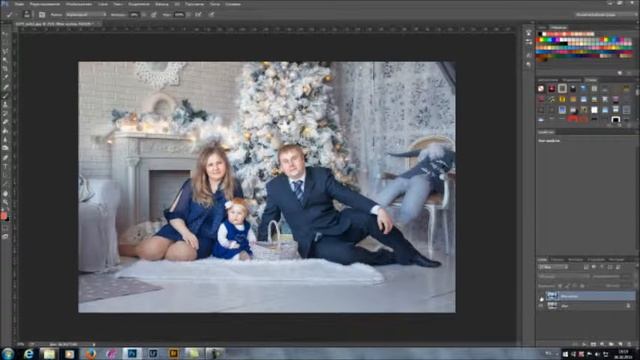This screenshot has height=360, width=640.
Task: Open the Filter menu
Action: (x=162, y=4)
